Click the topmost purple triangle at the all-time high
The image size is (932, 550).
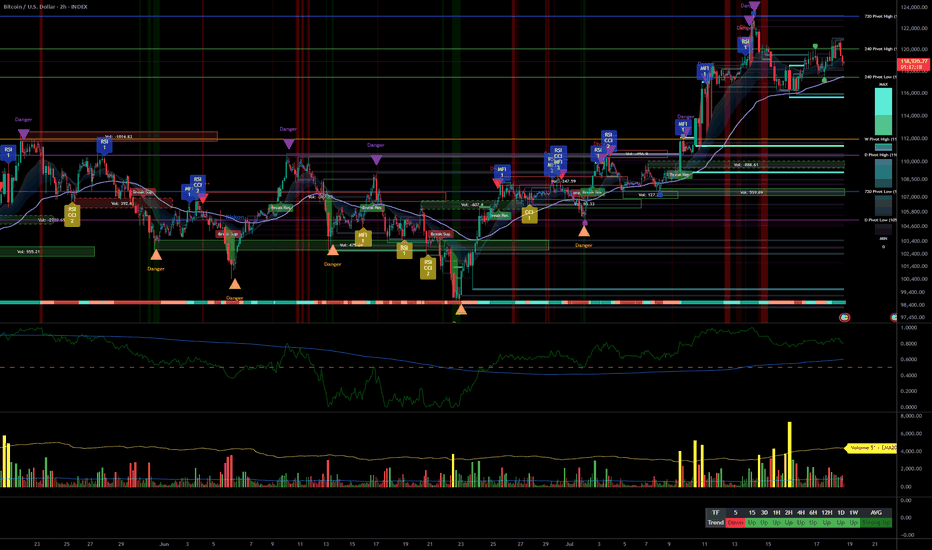(x=754, y=7)
